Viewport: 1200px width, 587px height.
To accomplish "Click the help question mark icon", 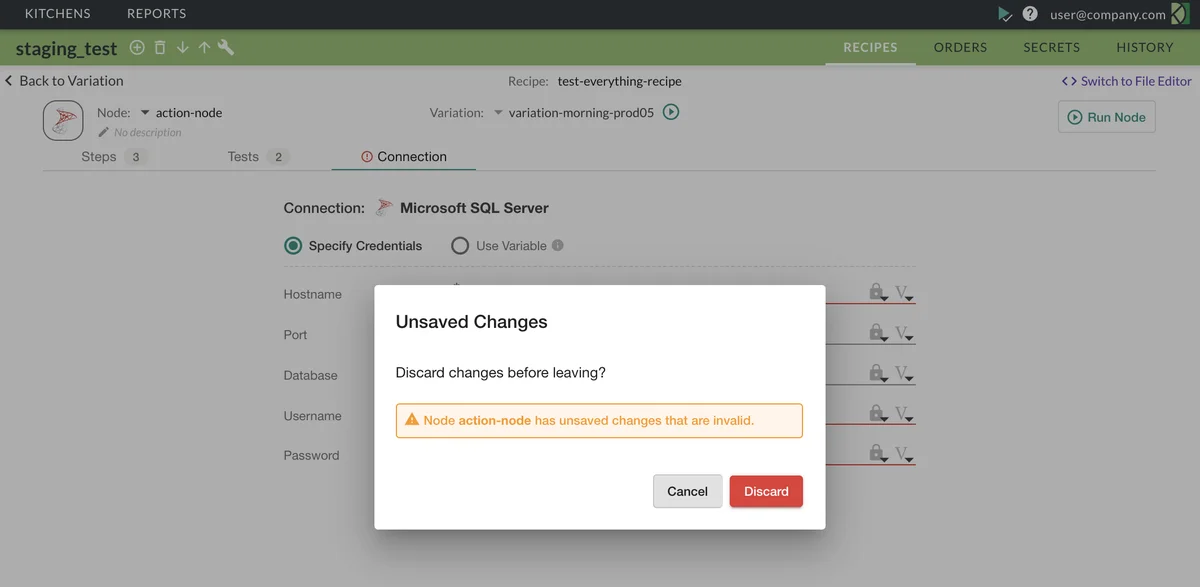I will 1029,14.
